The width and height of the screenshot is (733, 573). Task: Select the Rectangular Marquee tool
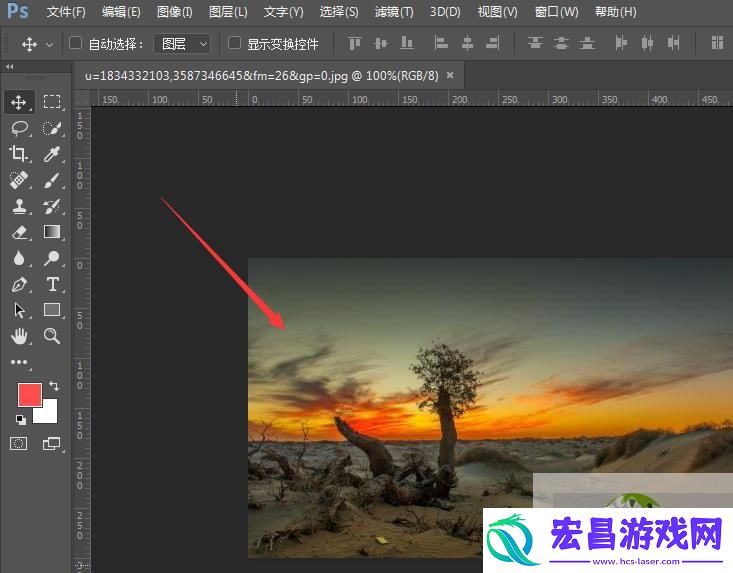[x=52, y=102]
